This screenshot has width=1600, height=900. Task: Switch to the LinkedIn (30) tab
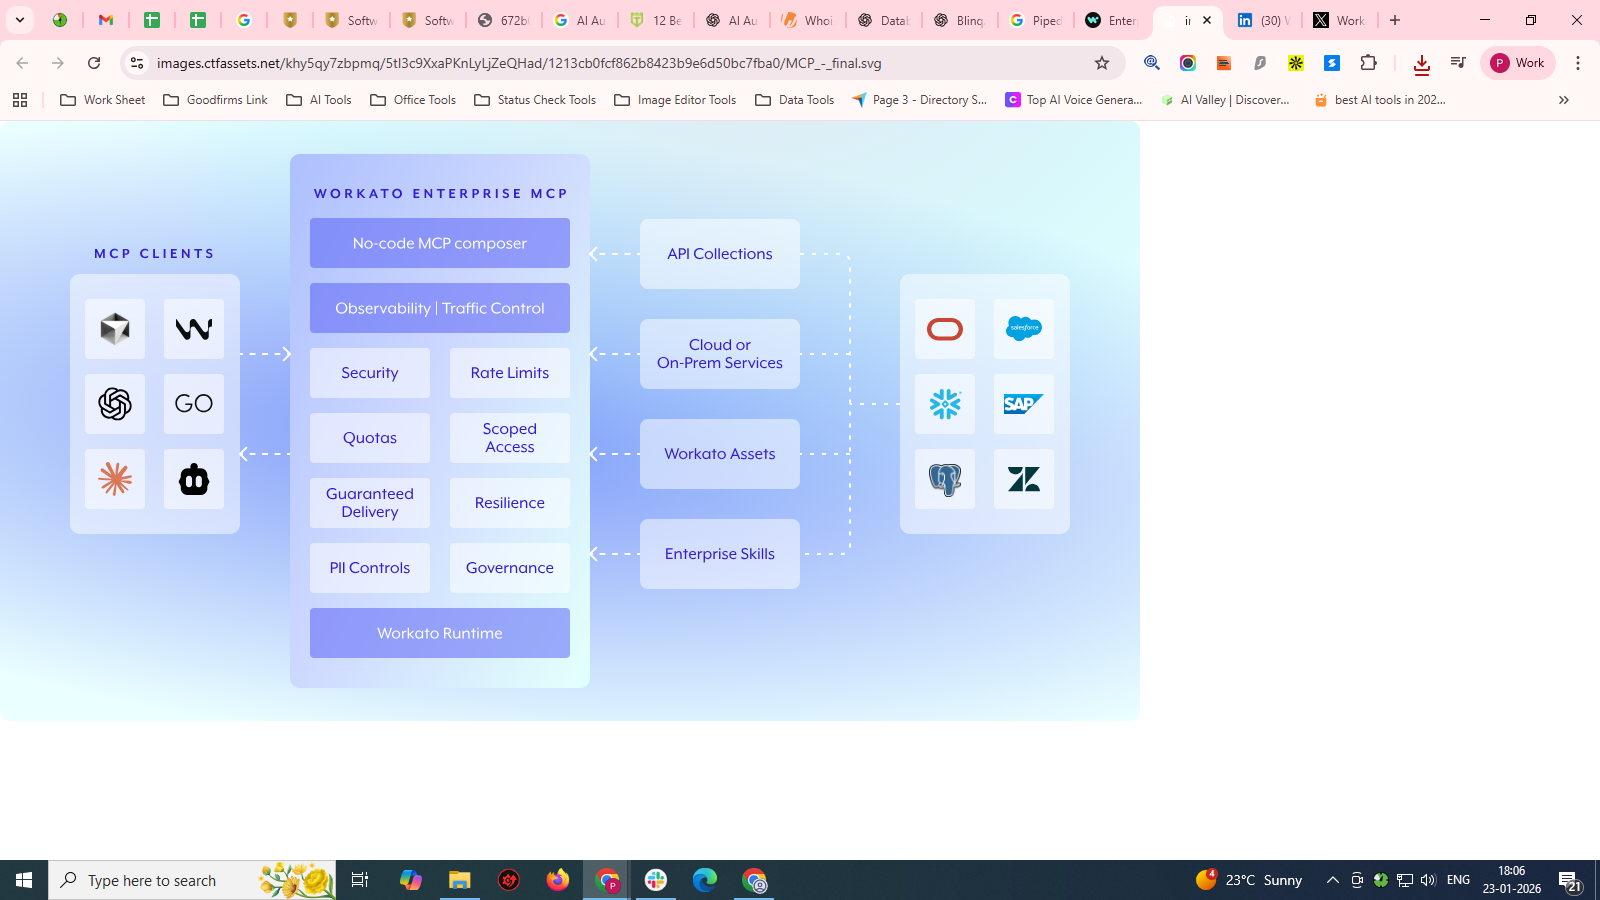coord(1263,20)
